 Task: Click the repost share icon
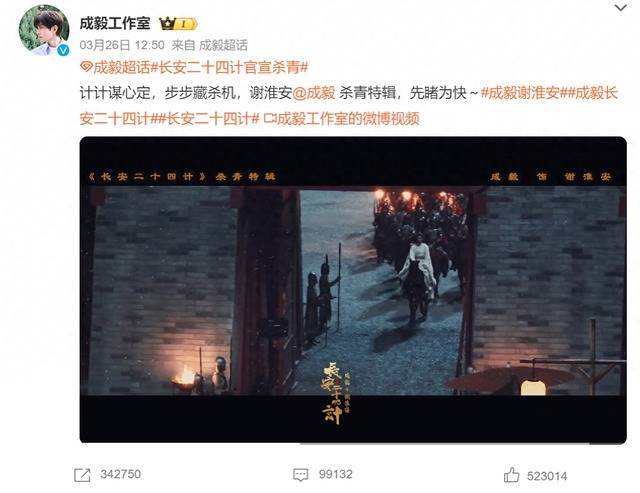click(82, 475)
